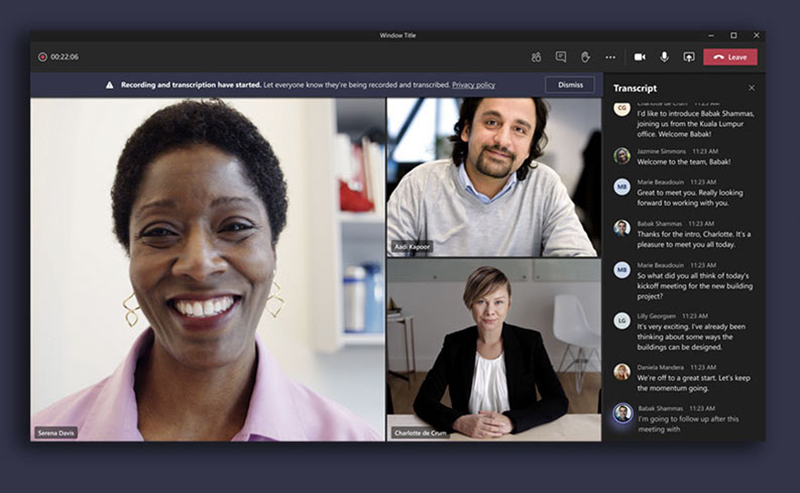Leave the meeting
The height and width of the screenshot is (493, 800).
pos(730,57)
